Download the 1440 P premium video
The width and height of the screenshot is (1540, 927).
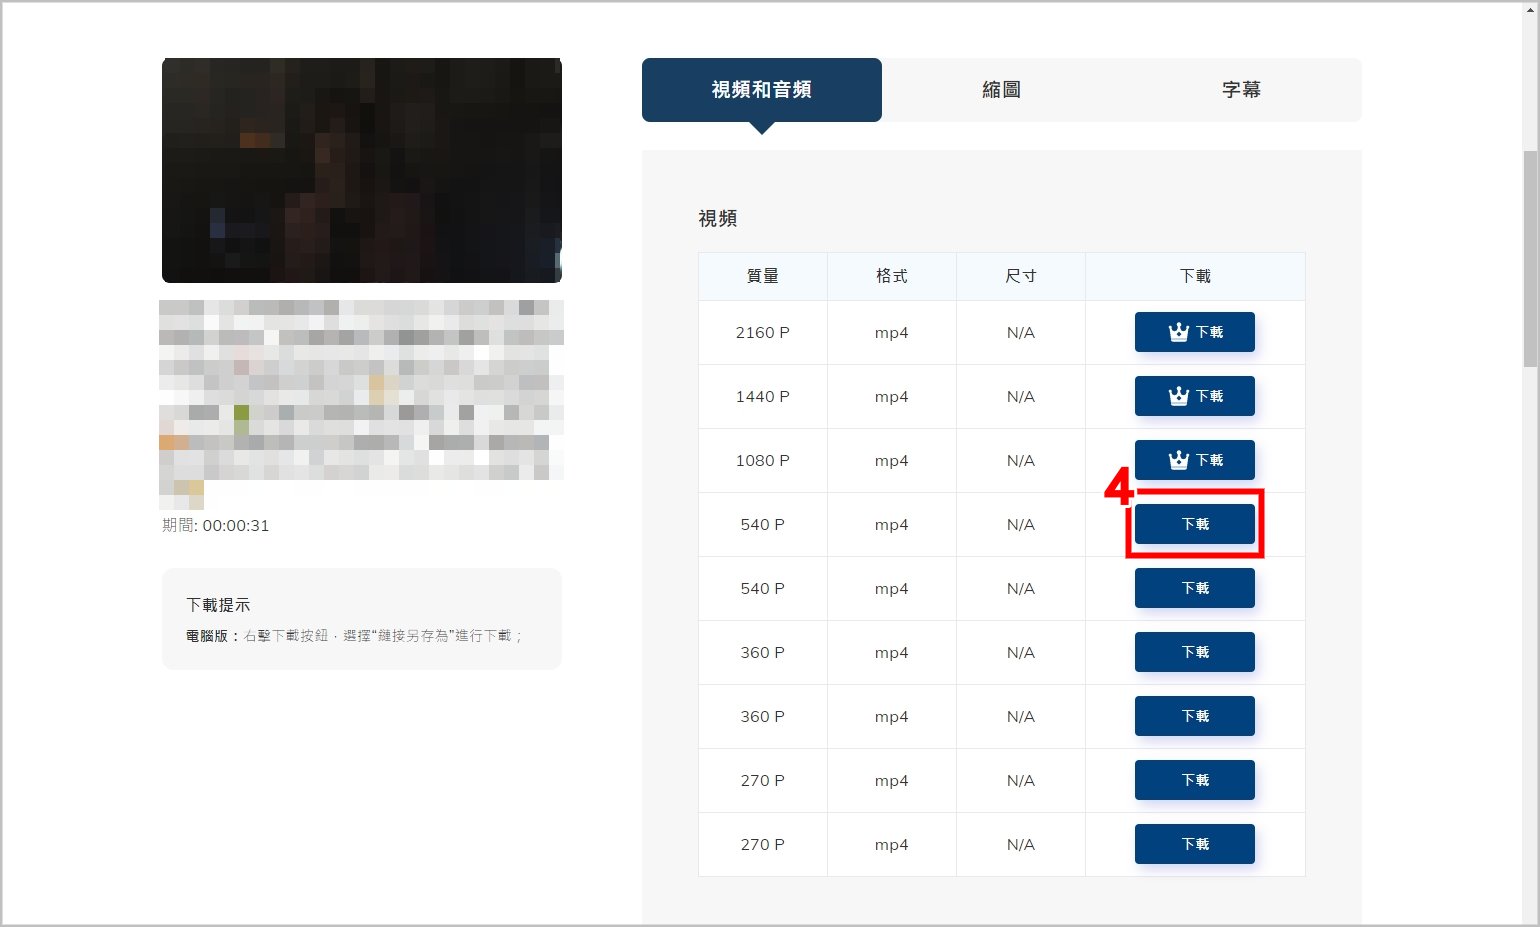pyautogui.click(x=1195, y=396)
